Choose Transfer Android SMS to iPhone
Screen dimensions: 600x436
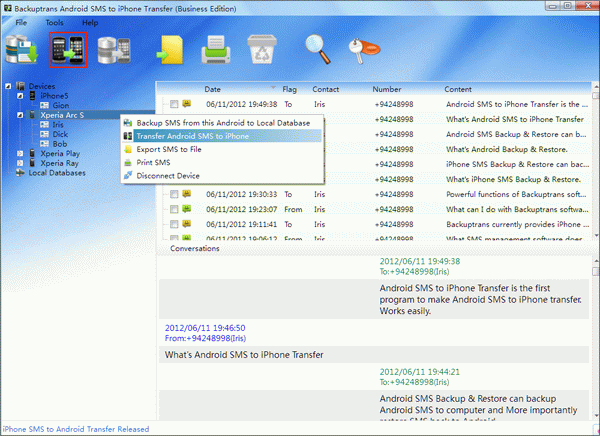click(223, 136)
